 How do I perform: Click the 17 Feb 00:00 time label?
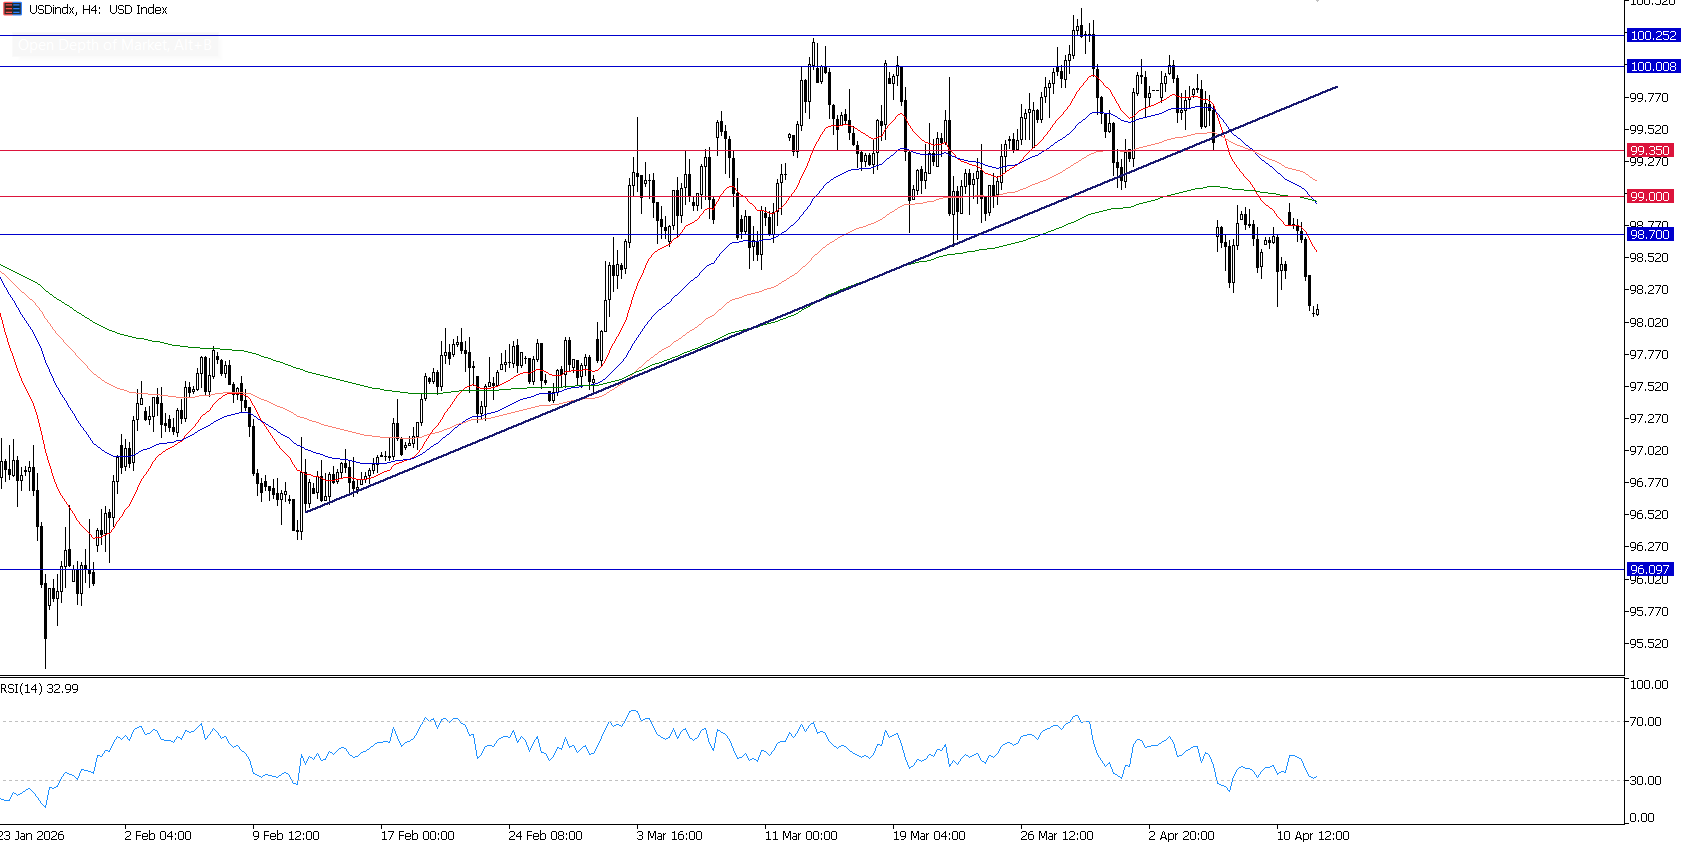[417, 835]
